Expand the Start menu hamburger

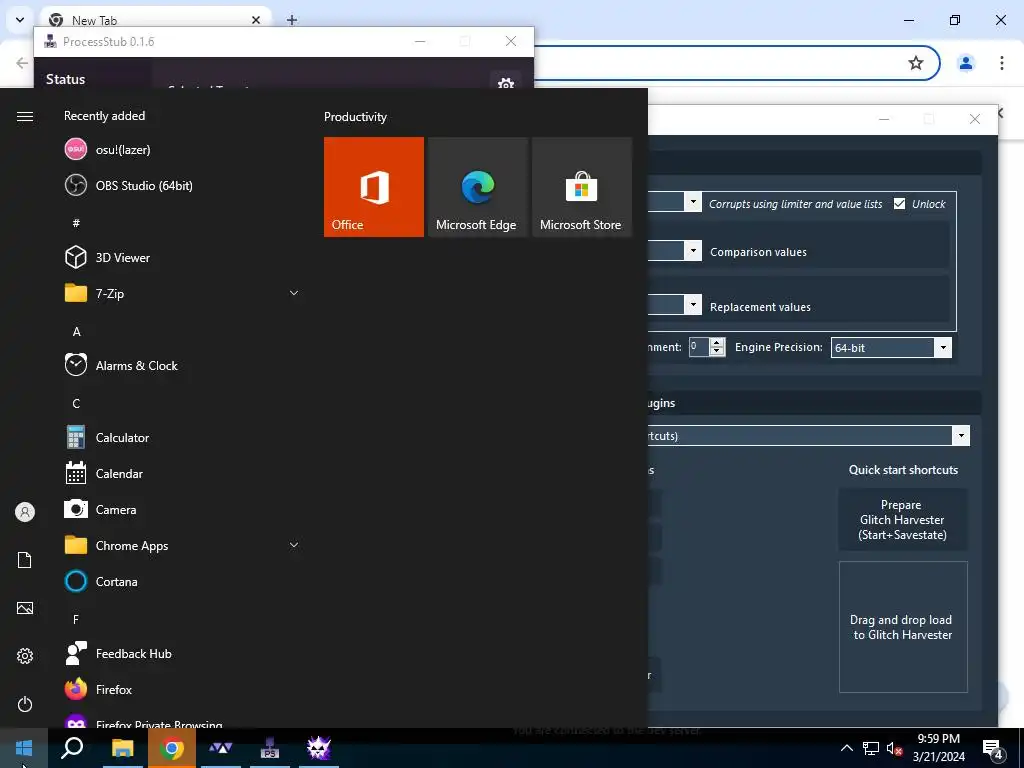(x=25, y=116)
